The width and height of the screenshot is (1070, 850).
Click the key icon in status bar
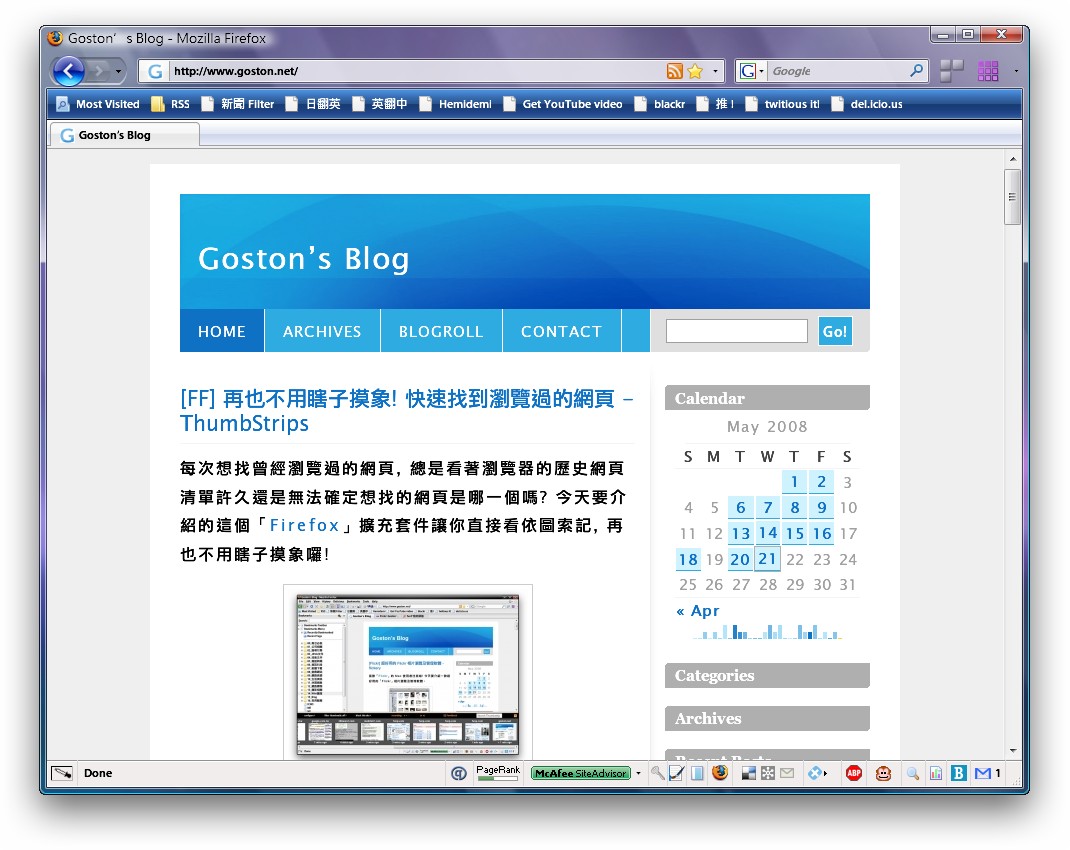[657, 773]
